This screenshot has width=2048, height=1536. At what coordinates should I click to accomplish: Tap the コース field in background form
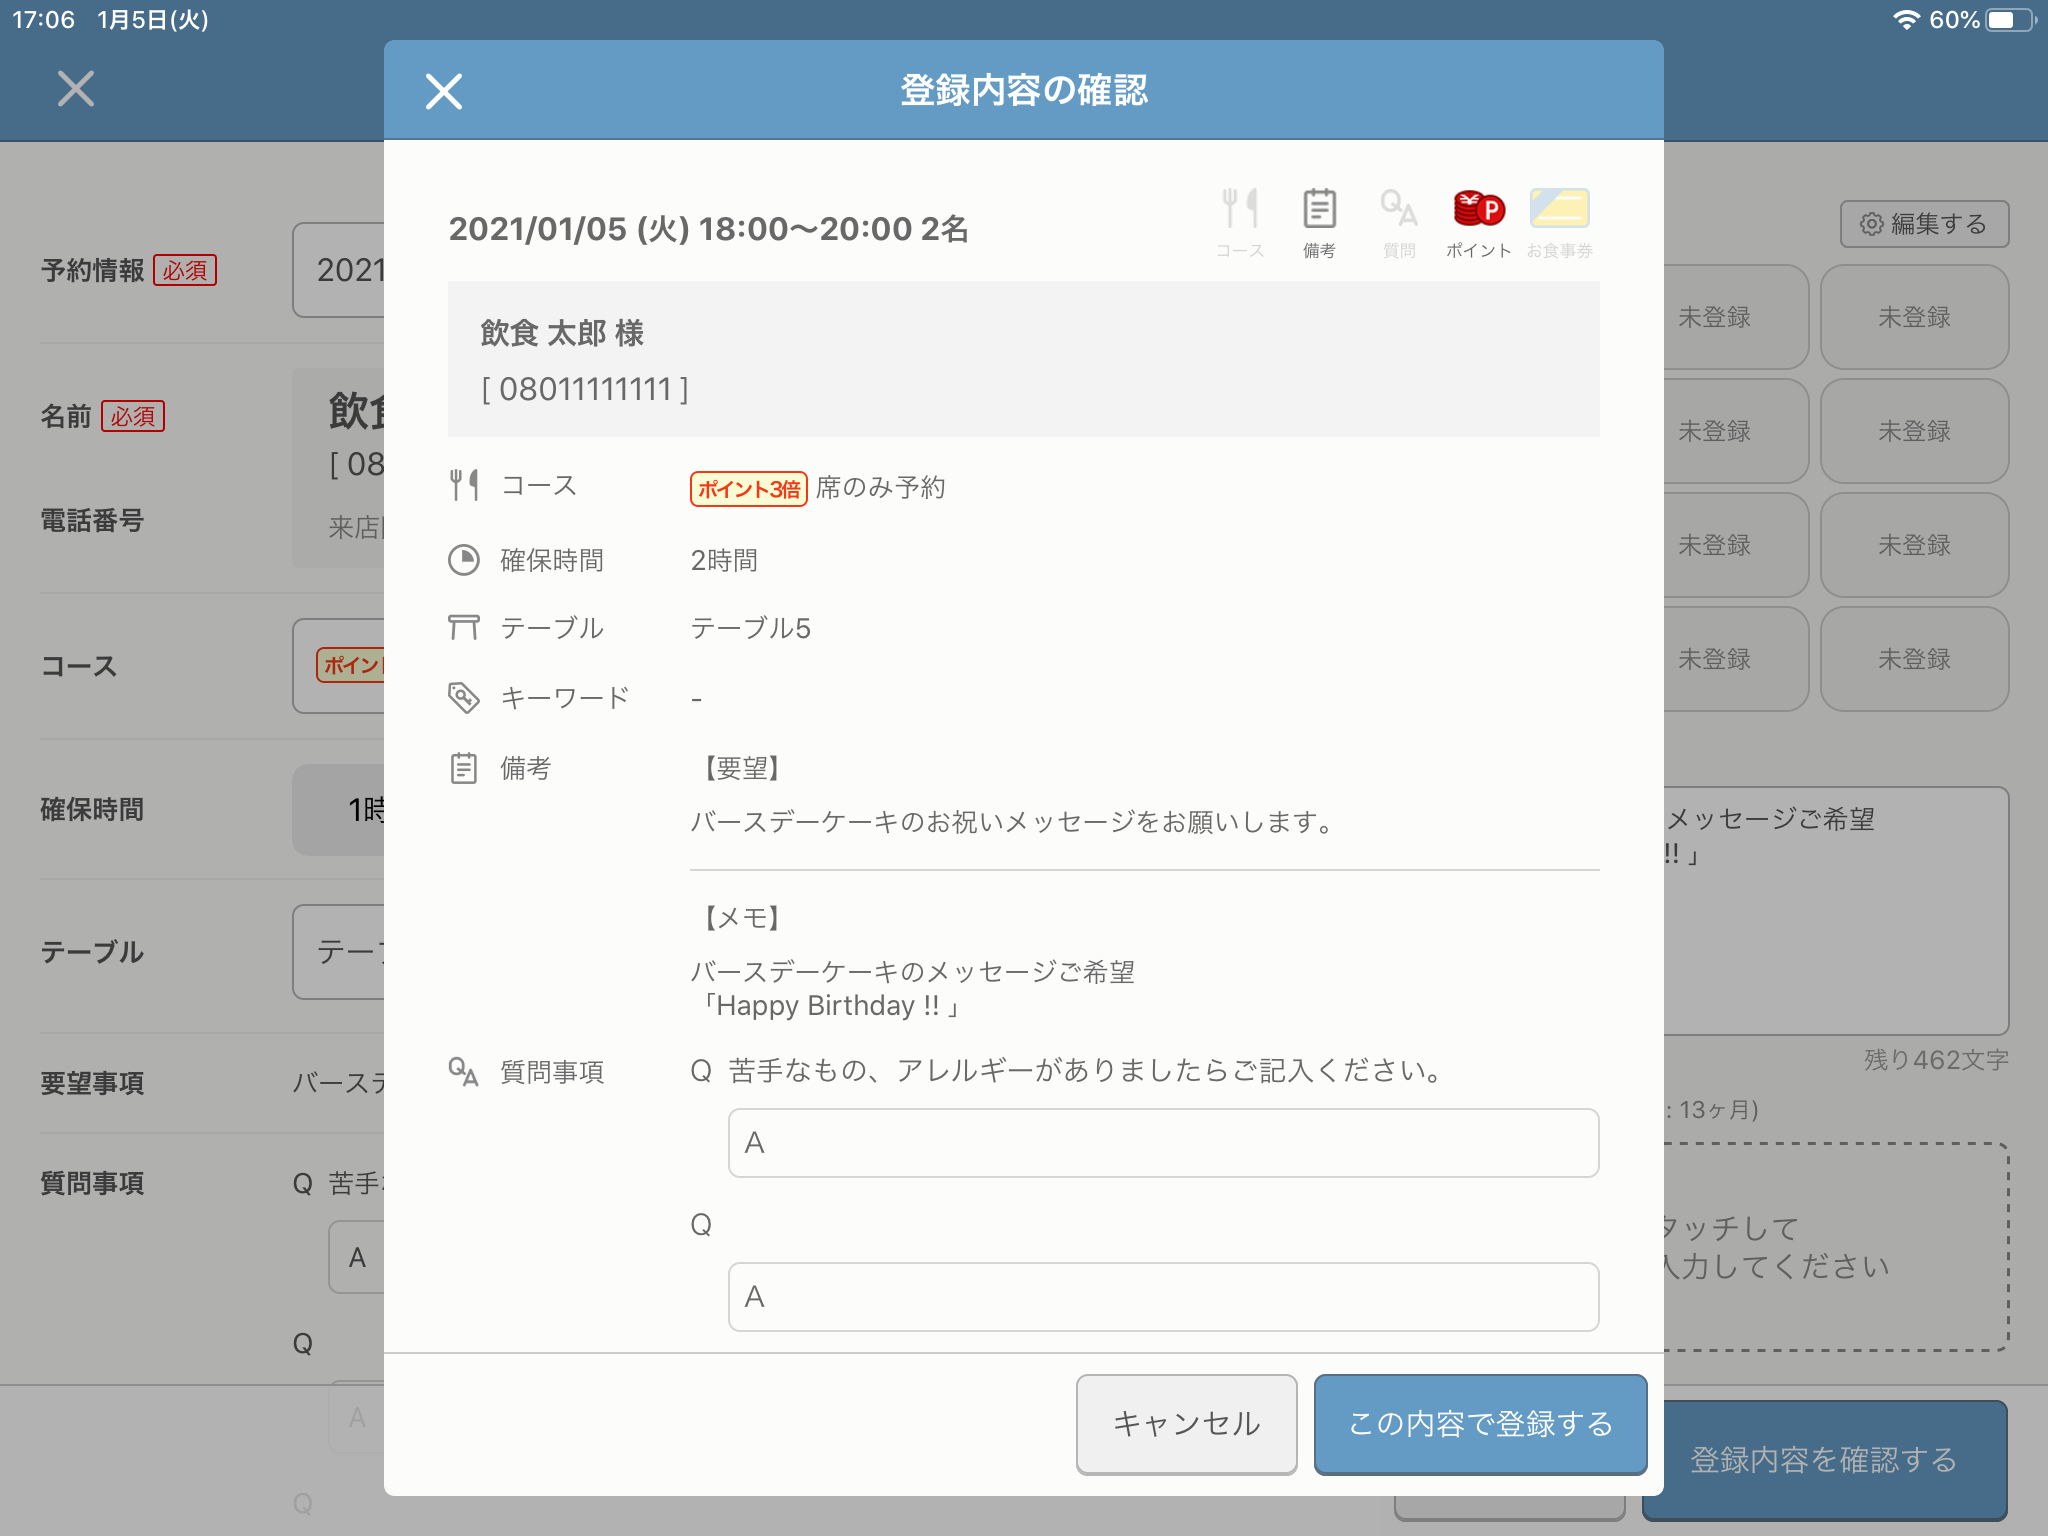[x=339, y=665]
